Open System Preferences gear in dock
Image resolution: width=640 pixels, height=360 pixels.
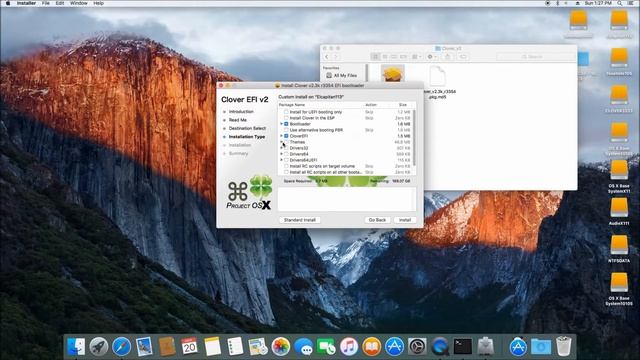point(417,347)
